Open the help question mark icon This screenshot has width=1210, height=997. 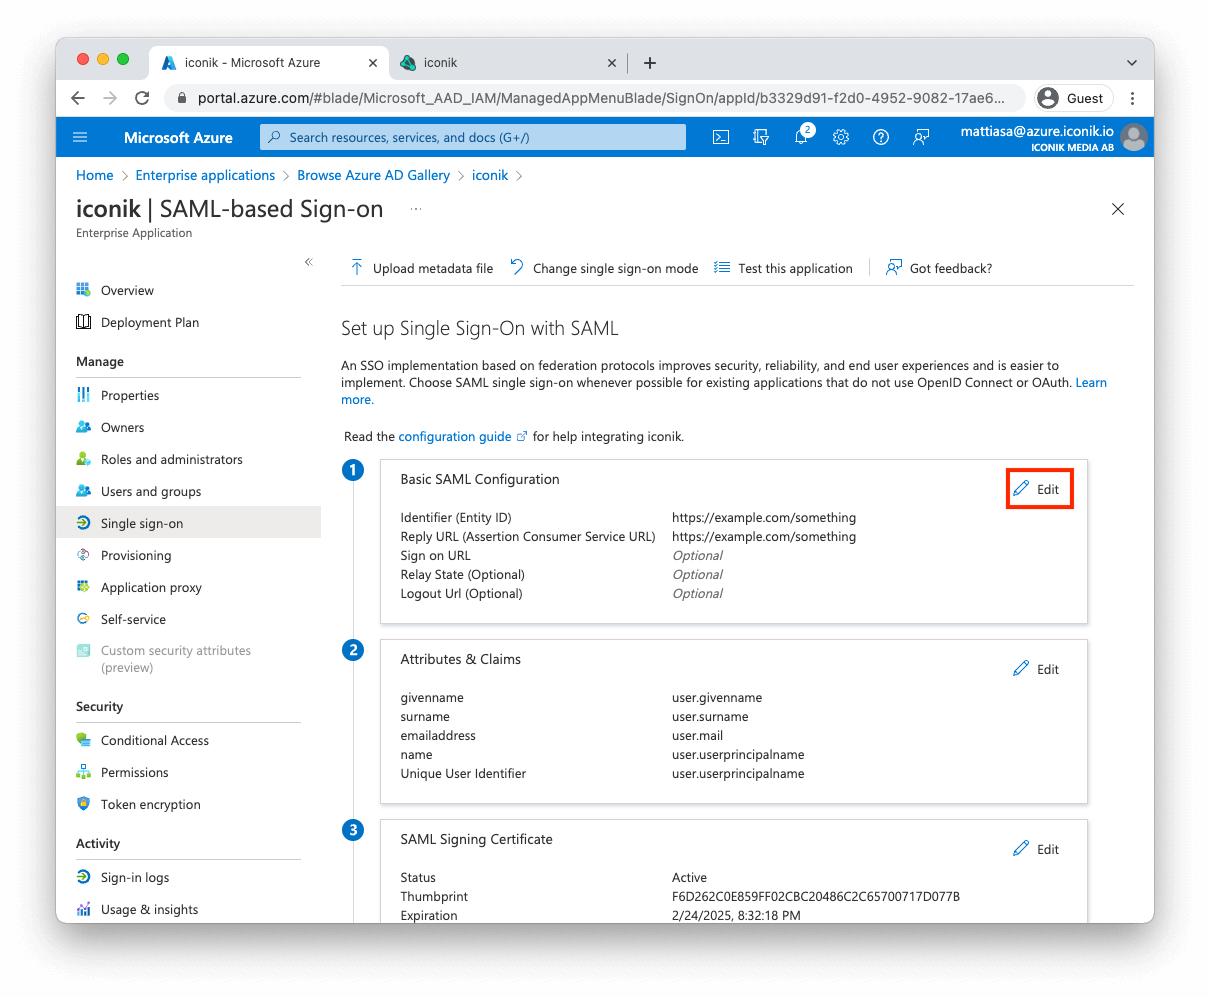881,137
